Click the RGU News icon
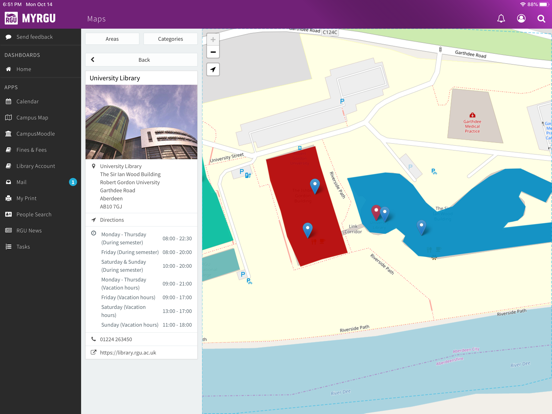This screenshot has width=552, height=414. pos(8,231)
